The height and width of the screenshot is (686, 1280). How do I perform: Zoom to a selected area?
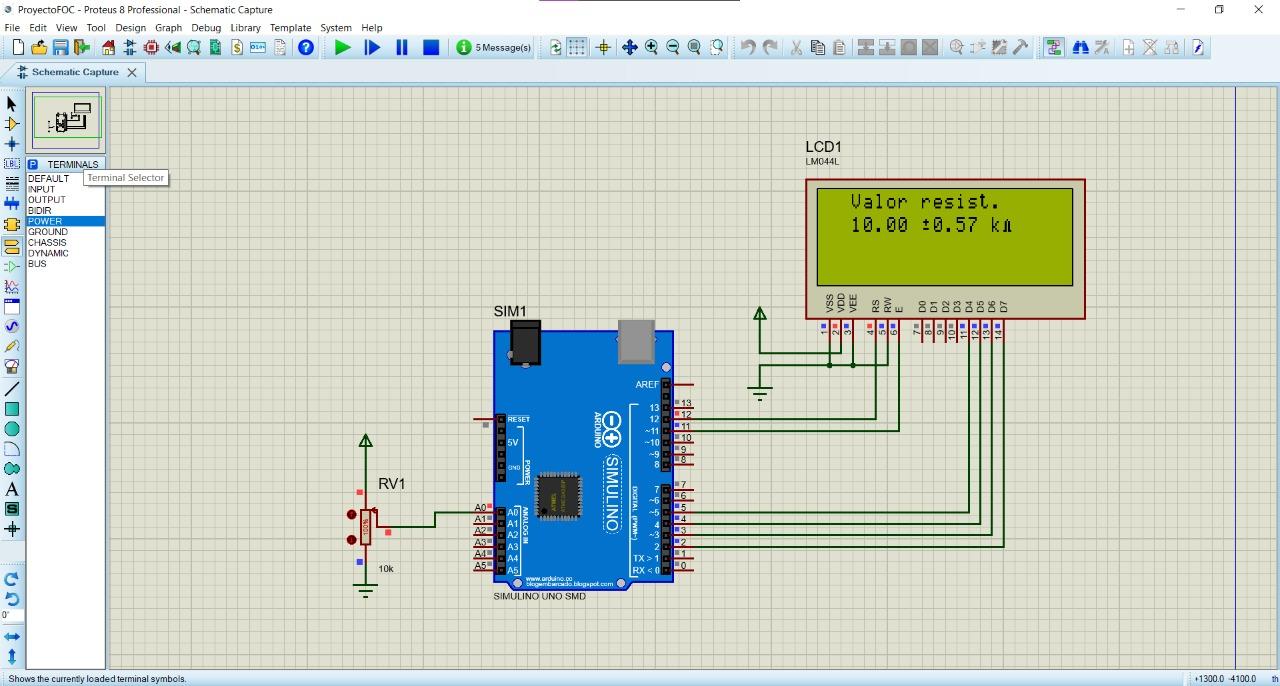[x=716, y=47]
